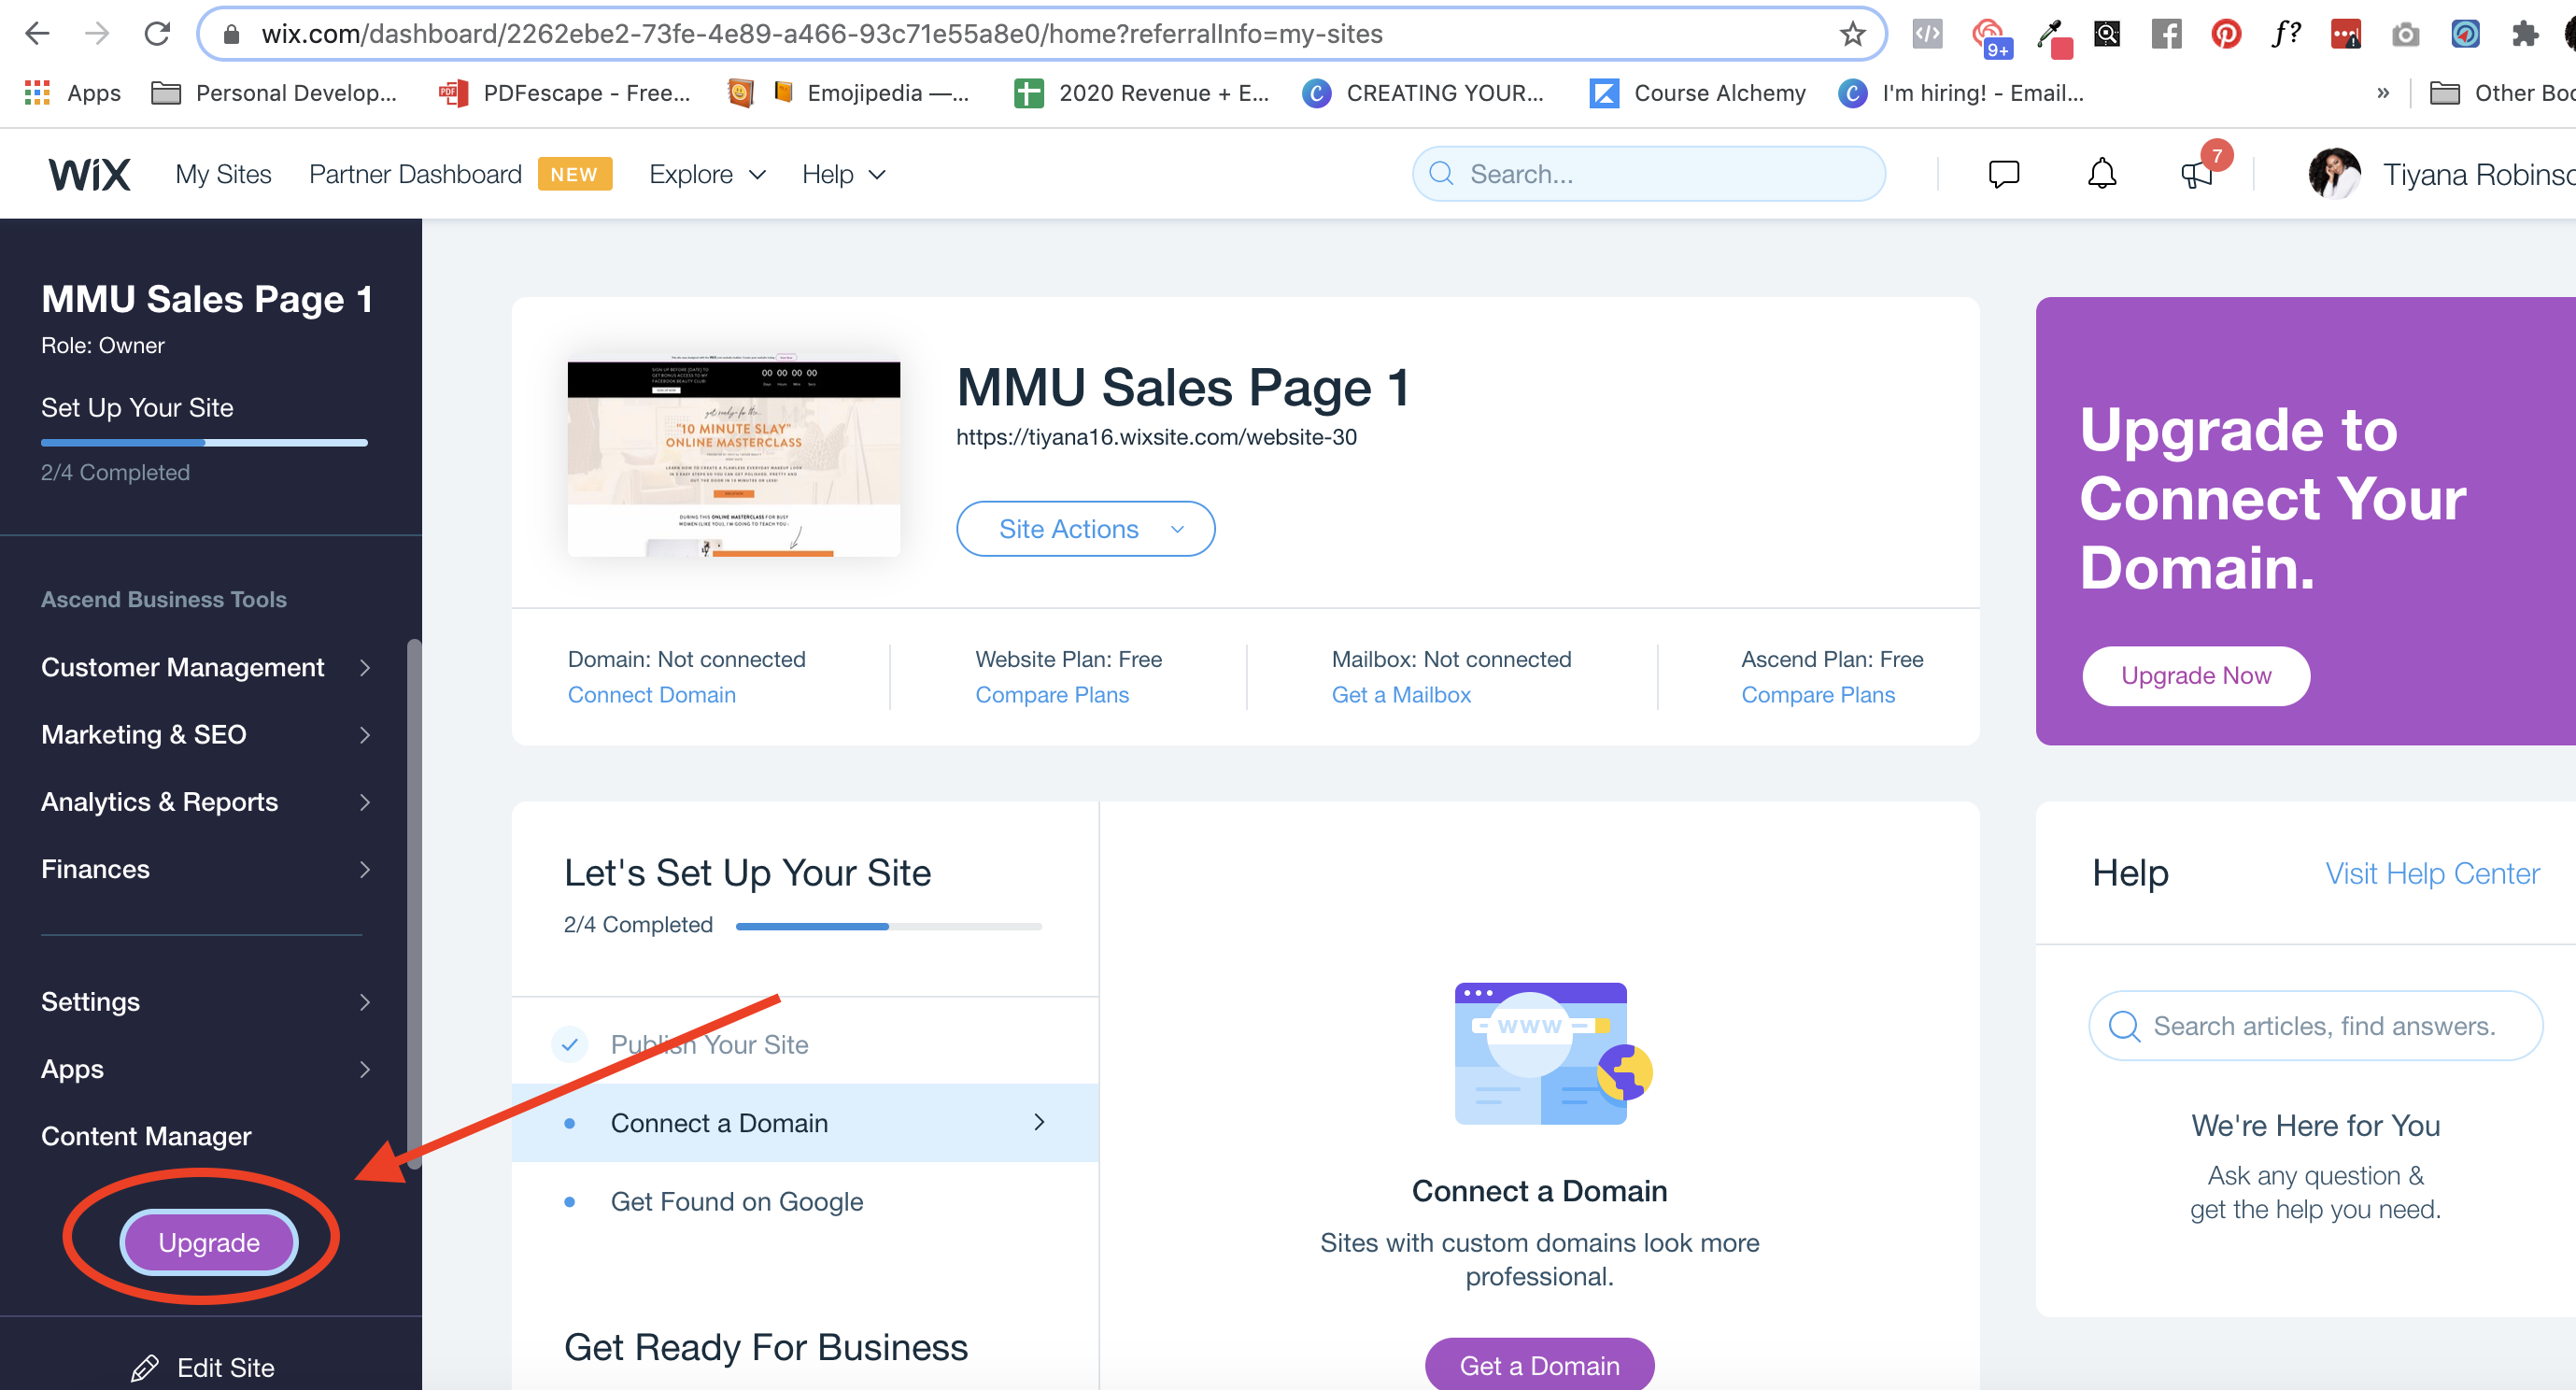The height and width of the screenshot is (1390, 2576).
Task: Open the Wix home logo
Action: [x=89, y=173]
